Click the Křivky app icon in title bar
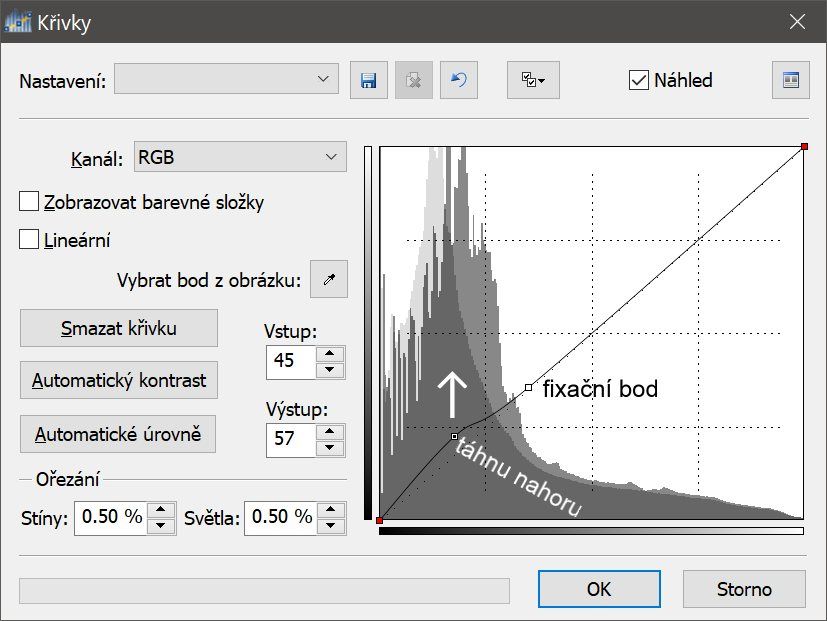This screenshot has width=827, height=621. click(17, 22)
